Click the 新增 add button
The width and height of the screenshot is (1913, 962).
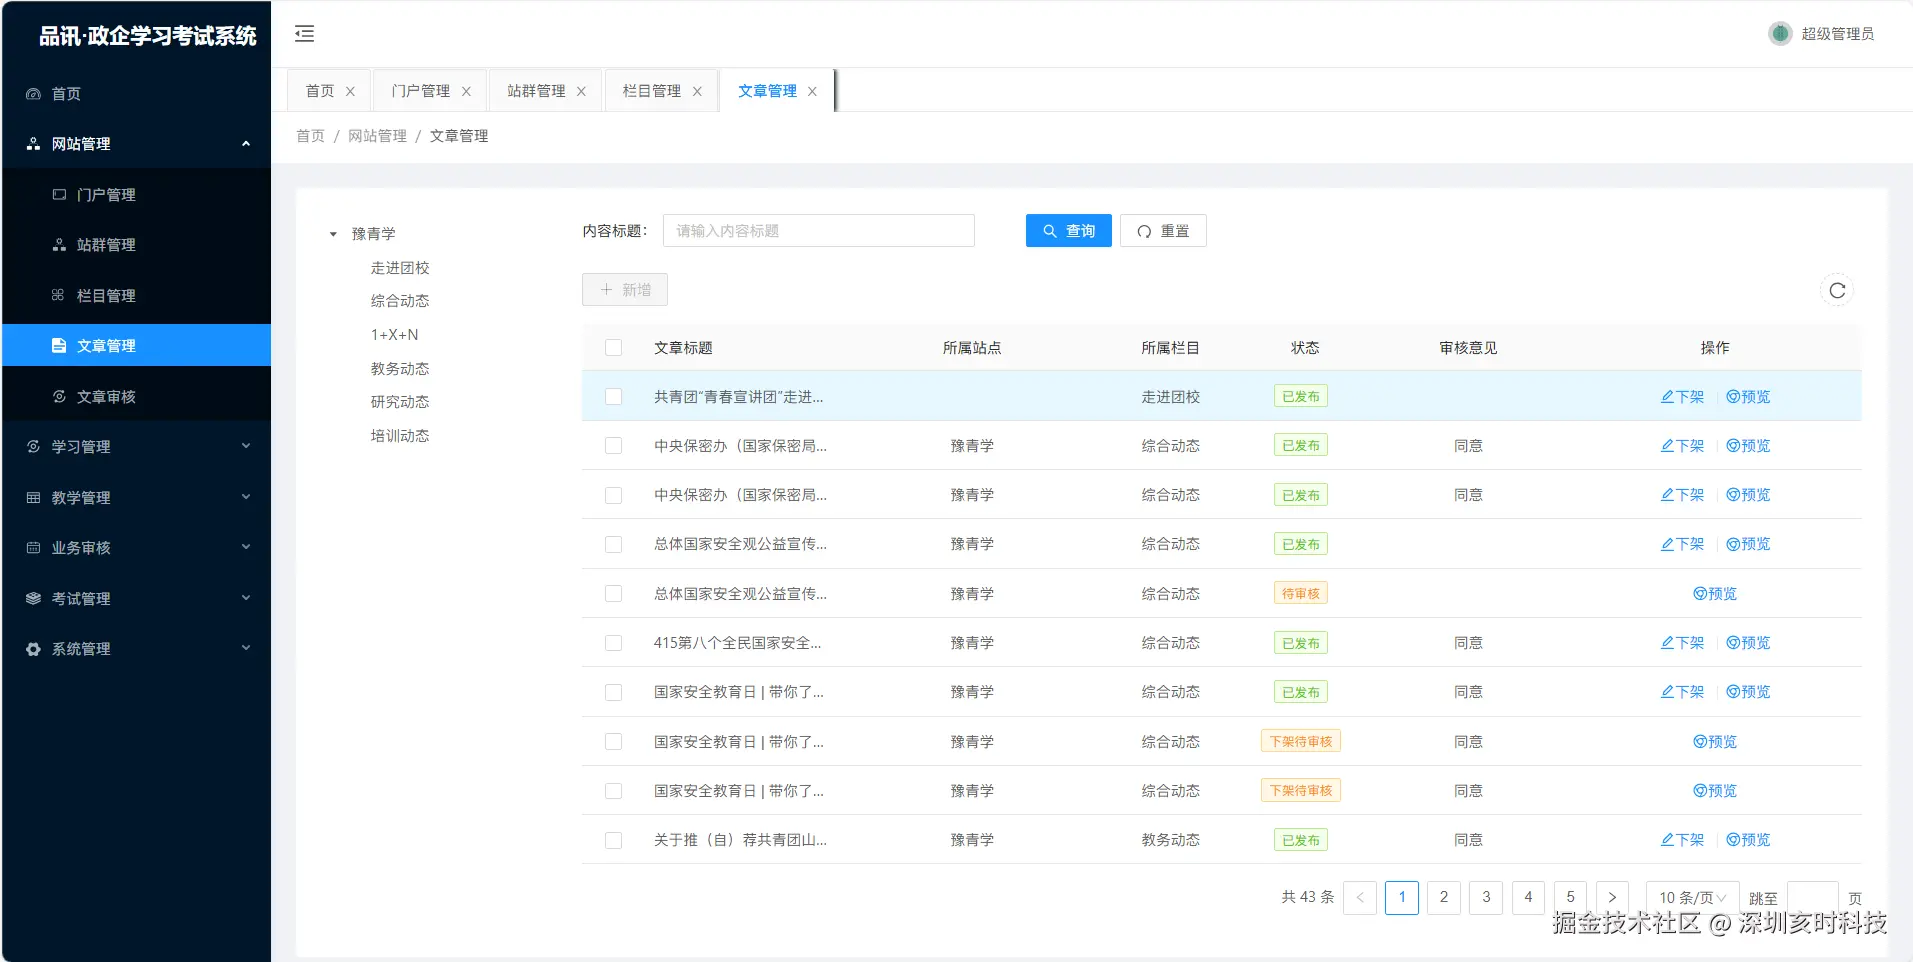(x=625, y=290)
